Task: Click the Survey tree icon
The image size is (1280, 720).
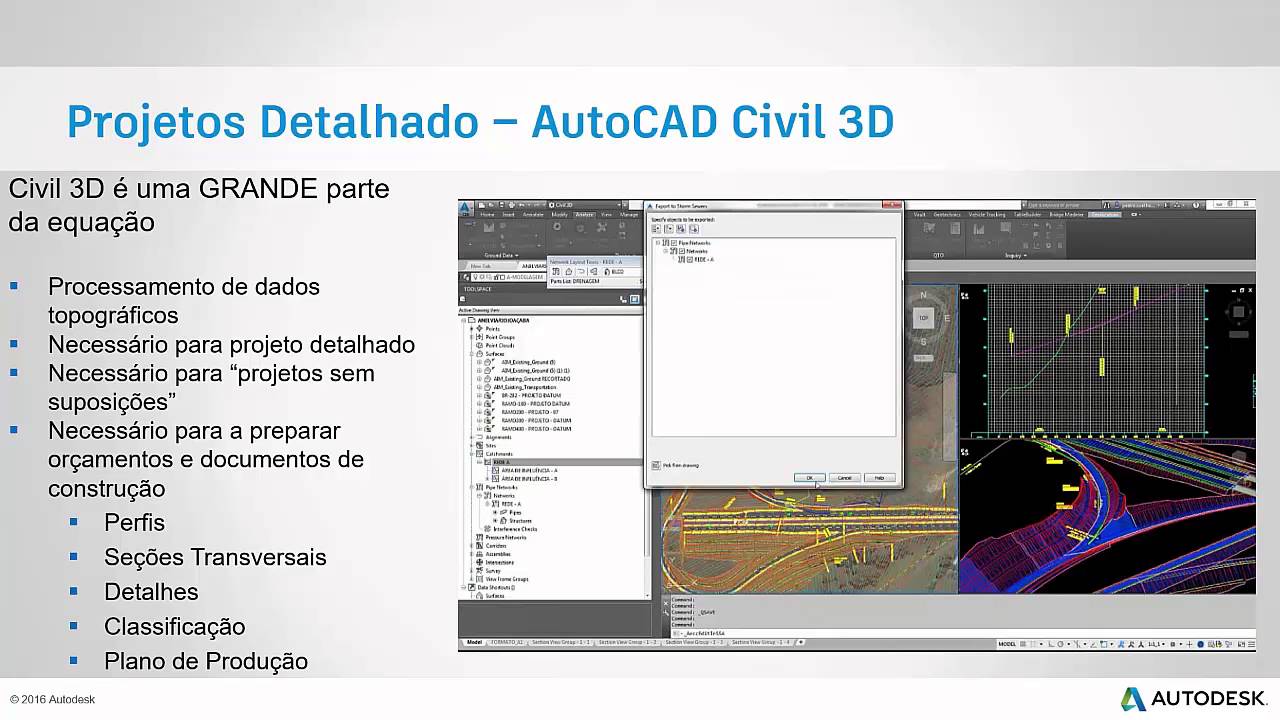Action: pos(480,570)
